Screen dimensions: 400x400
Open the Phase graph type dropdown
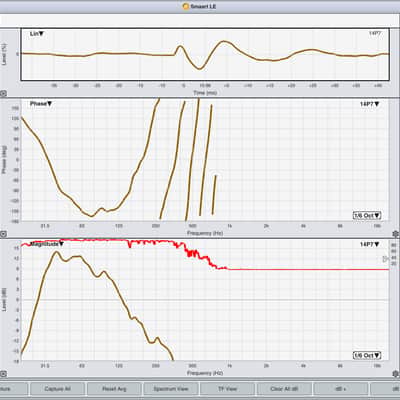[41, 104]
